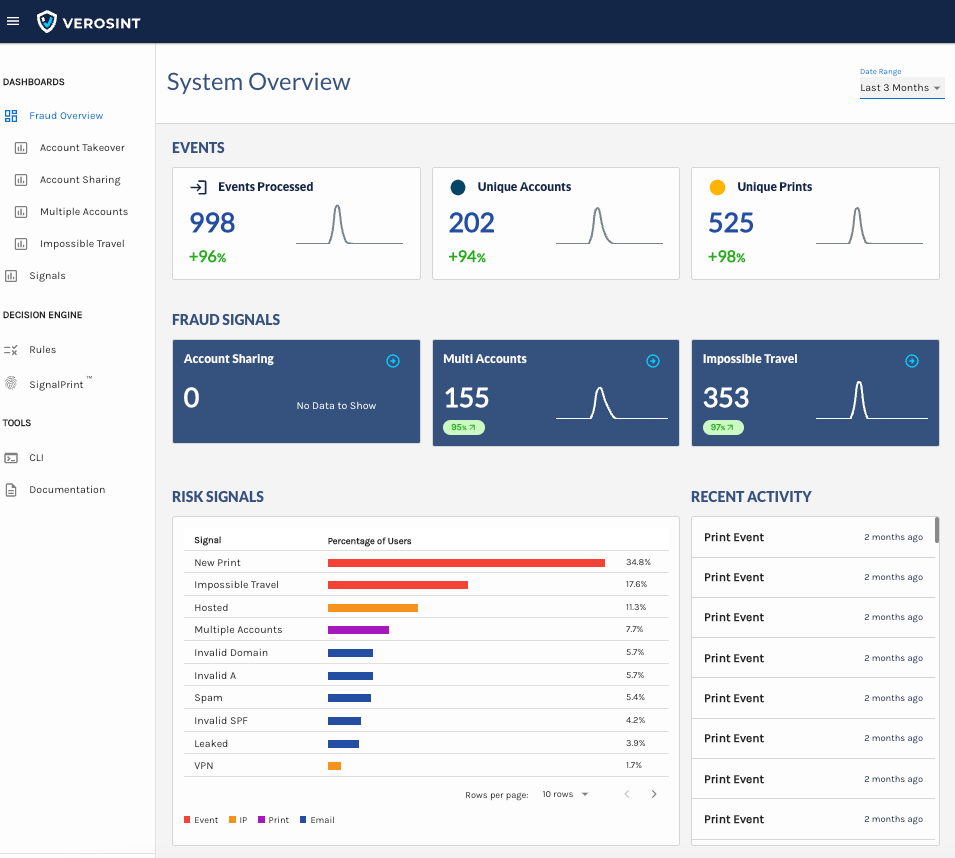Open the Date Range dropdown
The width and height of the screenshot is (955, 858).
(x=901, y=88)
